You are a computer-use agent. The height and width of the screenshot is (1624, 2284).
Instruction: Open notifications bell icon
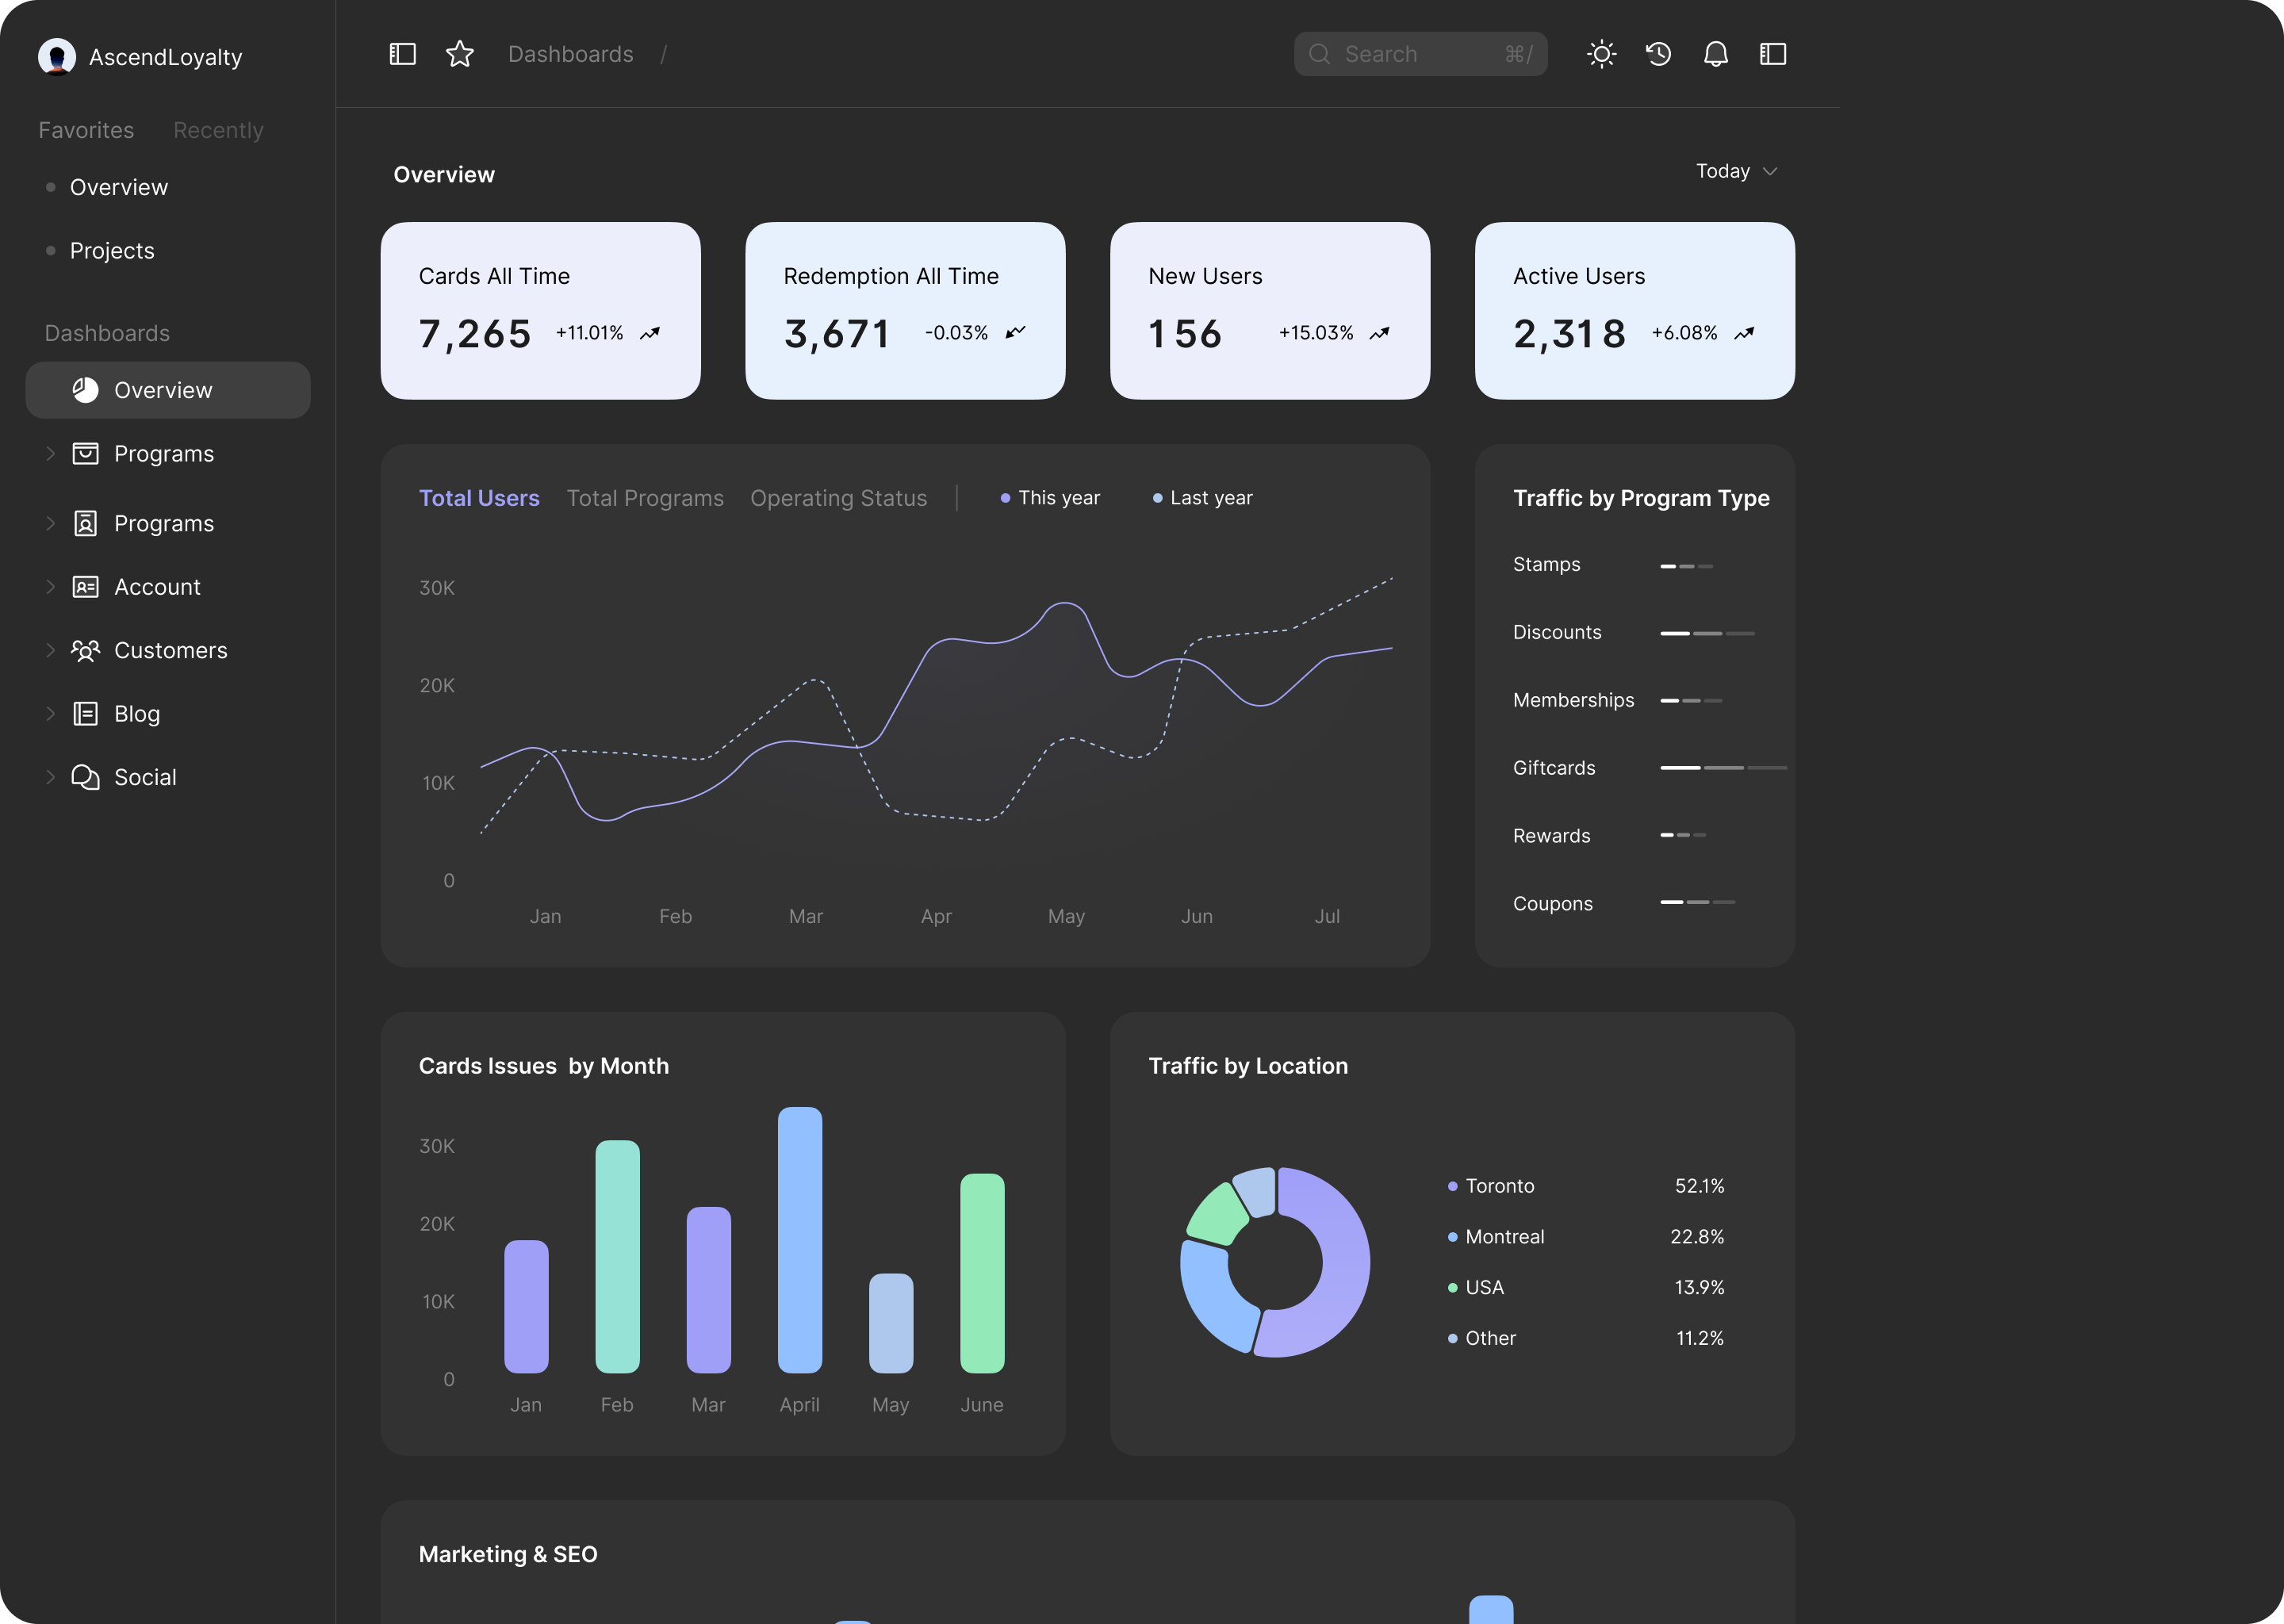click(x=1715, y=52)
